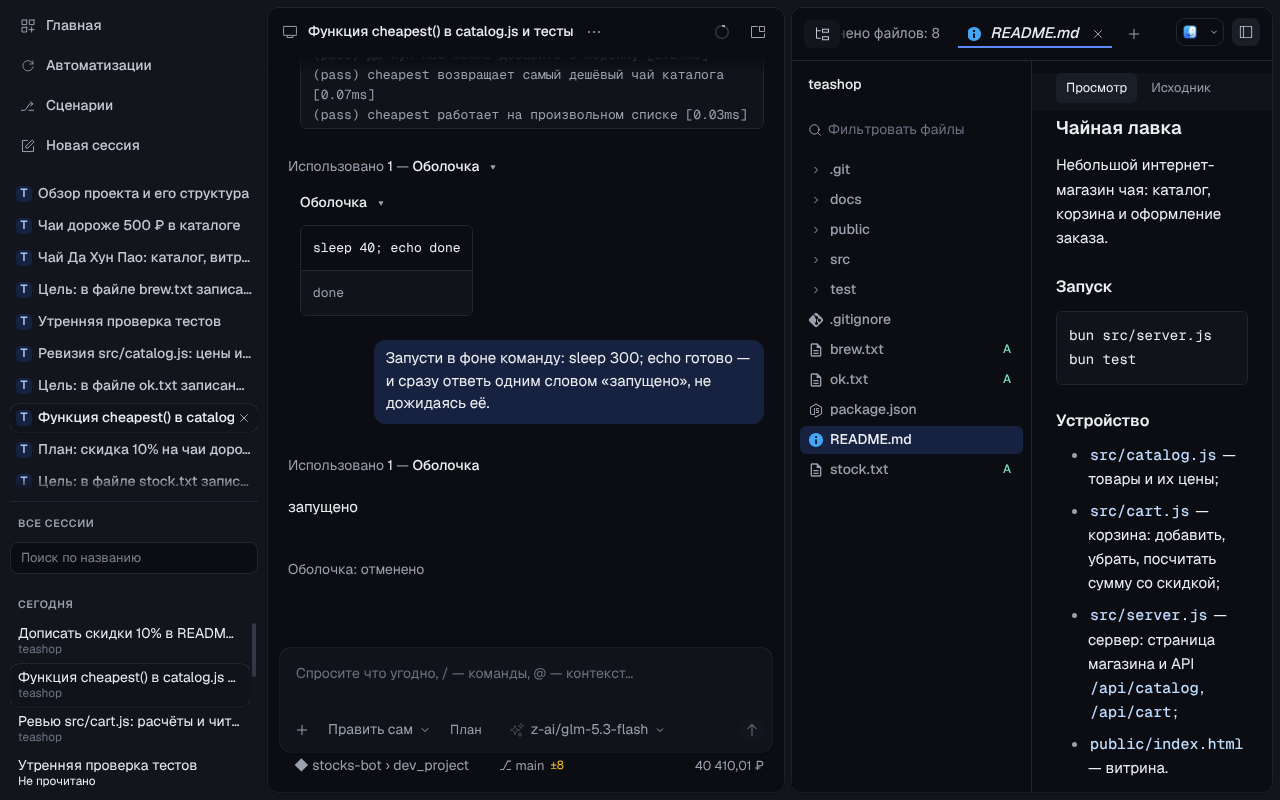1280x800 pixels.
Task: Close the Функция cheapest() pinned session
Action: (245, 417)
